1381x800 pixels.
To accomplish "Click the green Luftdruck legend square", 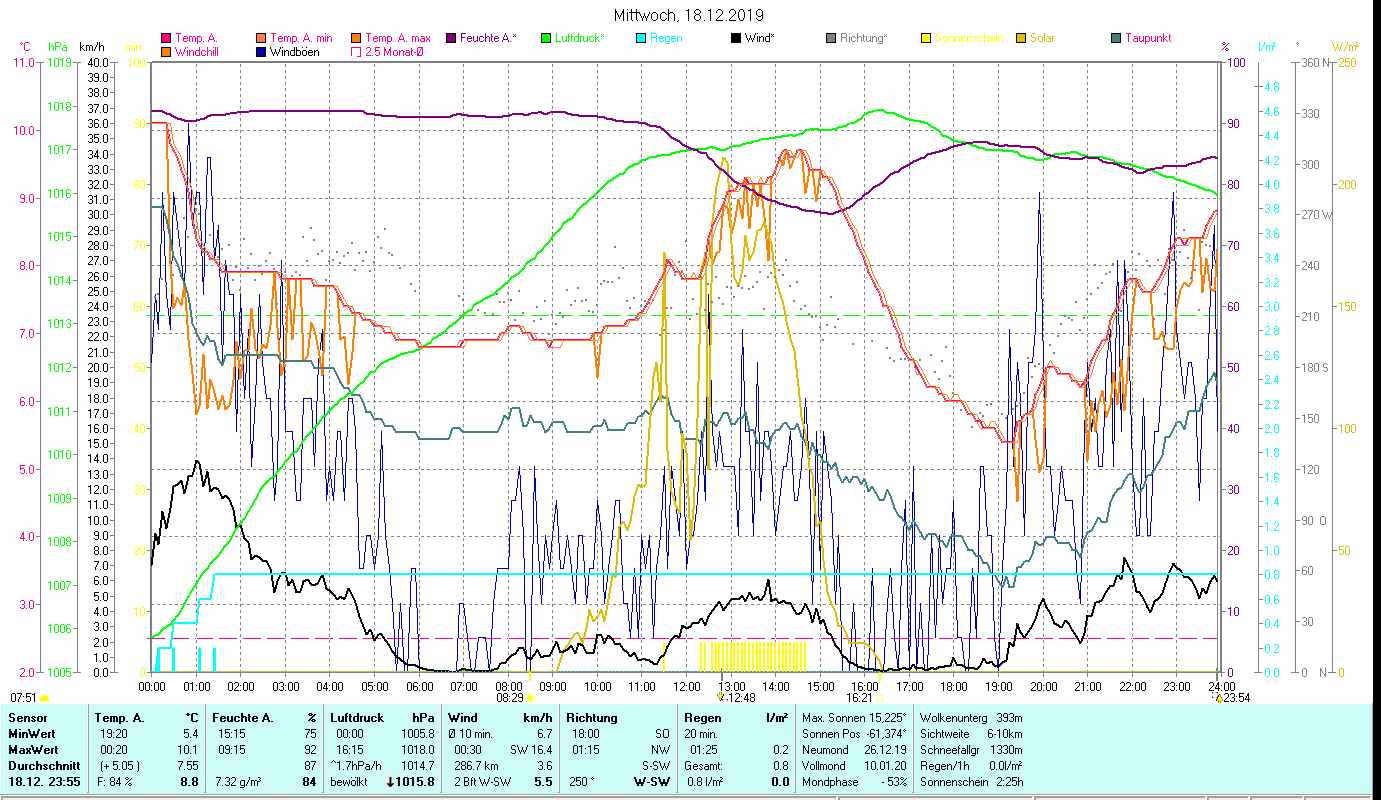I will [546, 39].
